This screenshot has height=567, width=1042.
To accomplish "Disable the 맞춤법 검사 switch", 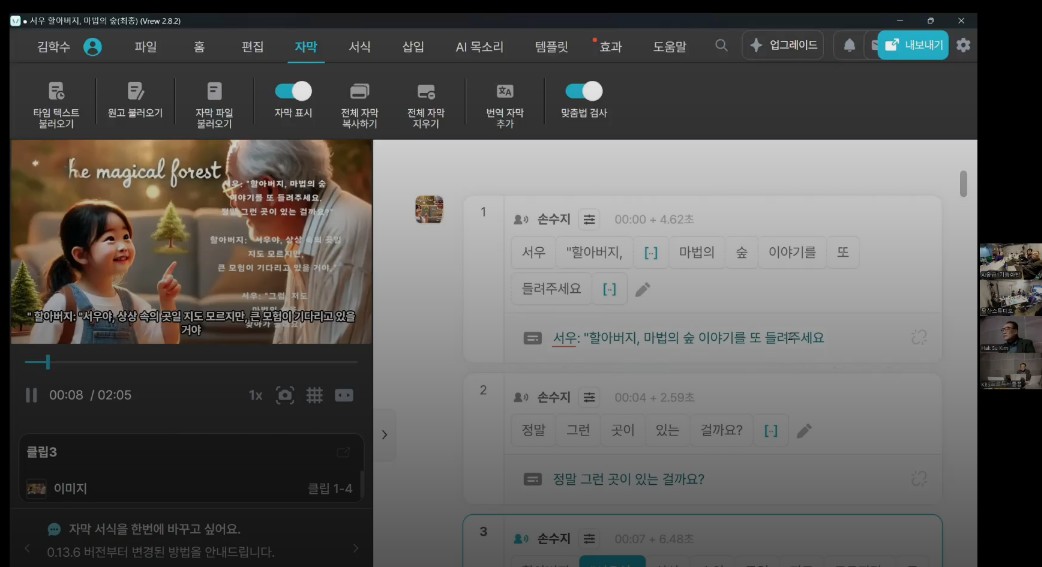I will (584, 91).
